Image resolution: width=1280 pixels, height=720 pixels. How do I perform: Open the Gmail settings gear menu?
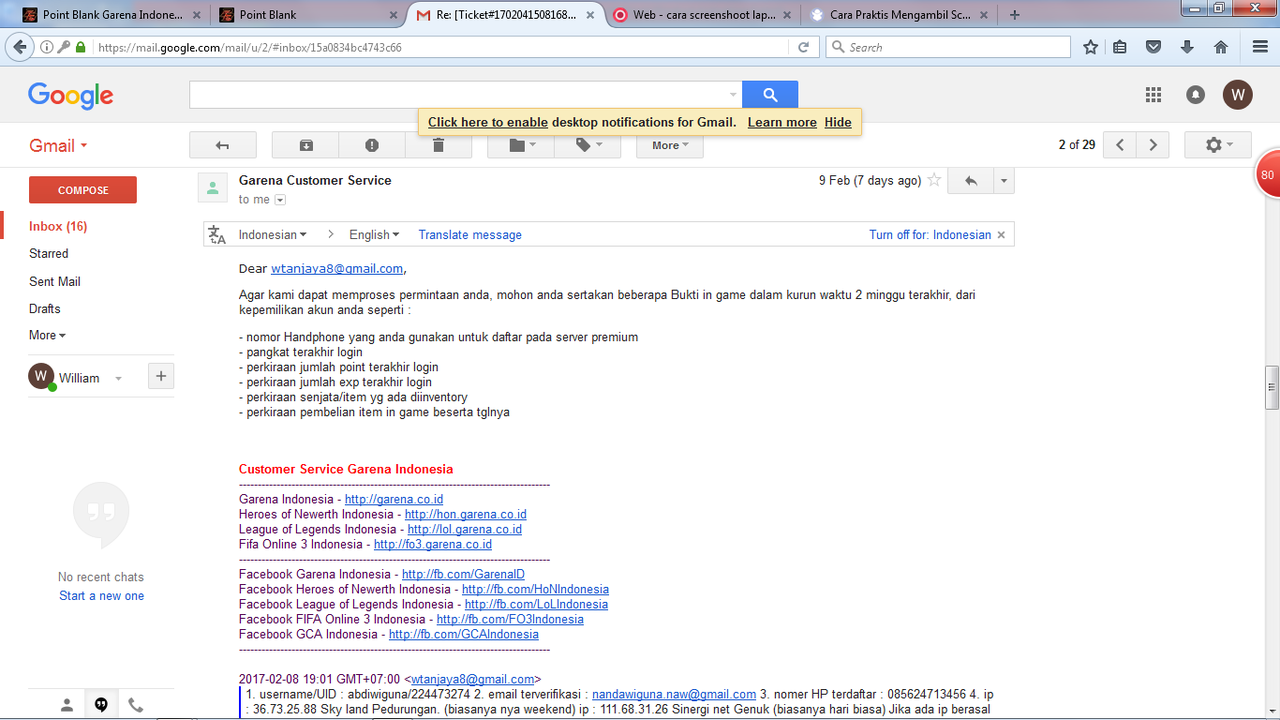(x=1217, y=145)
